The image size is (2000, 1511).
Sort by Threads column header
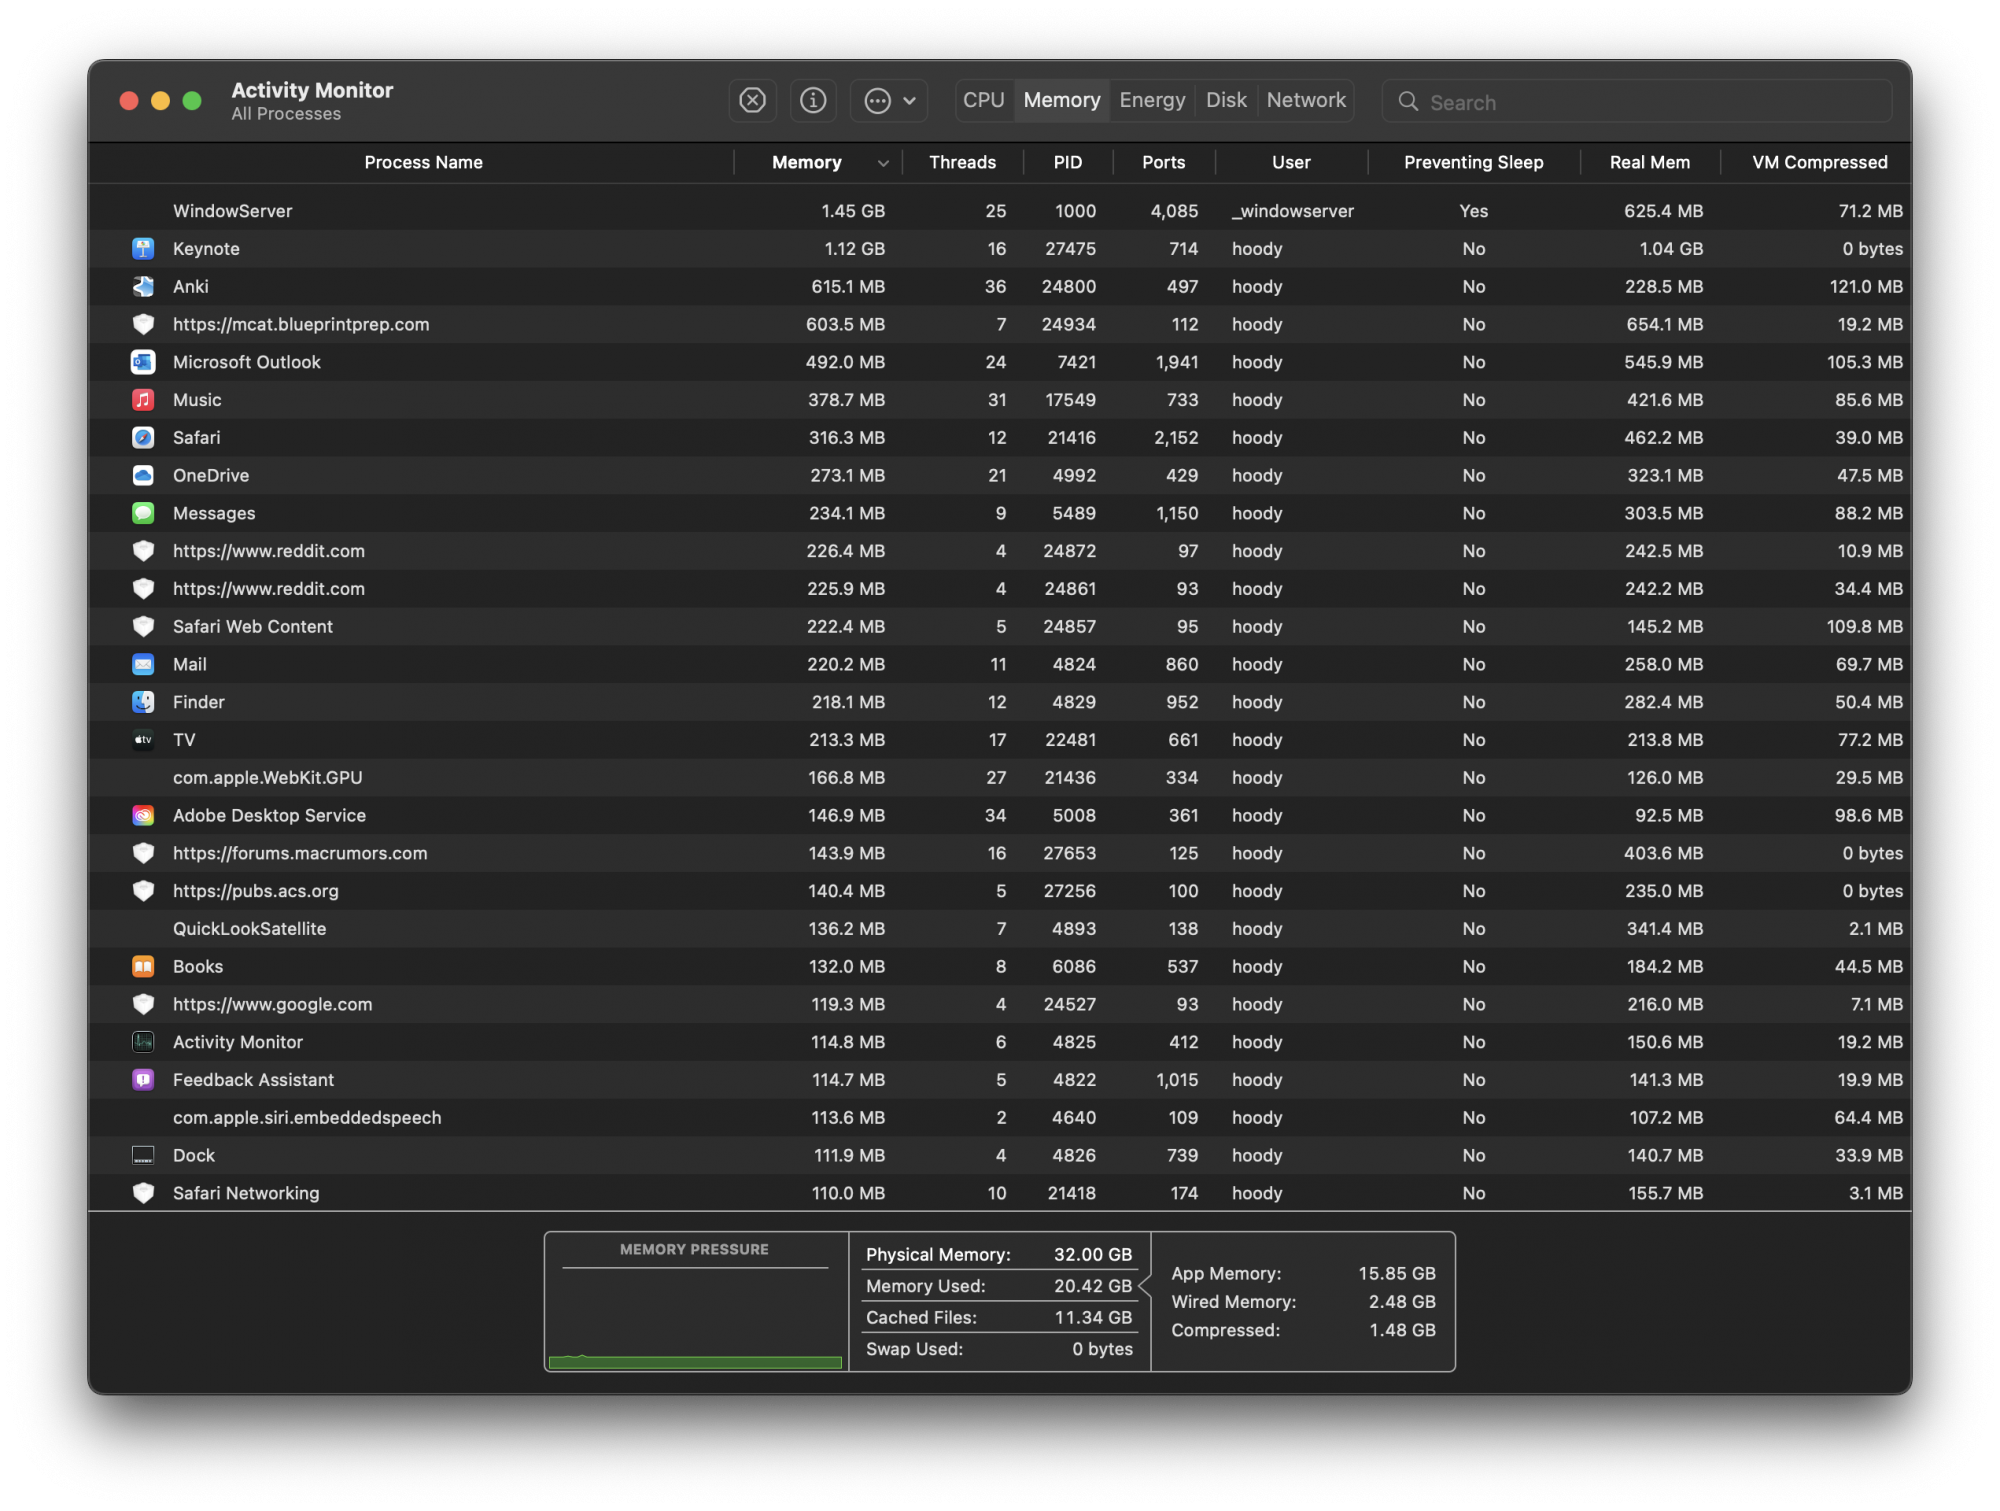click(x=962, y=163)
